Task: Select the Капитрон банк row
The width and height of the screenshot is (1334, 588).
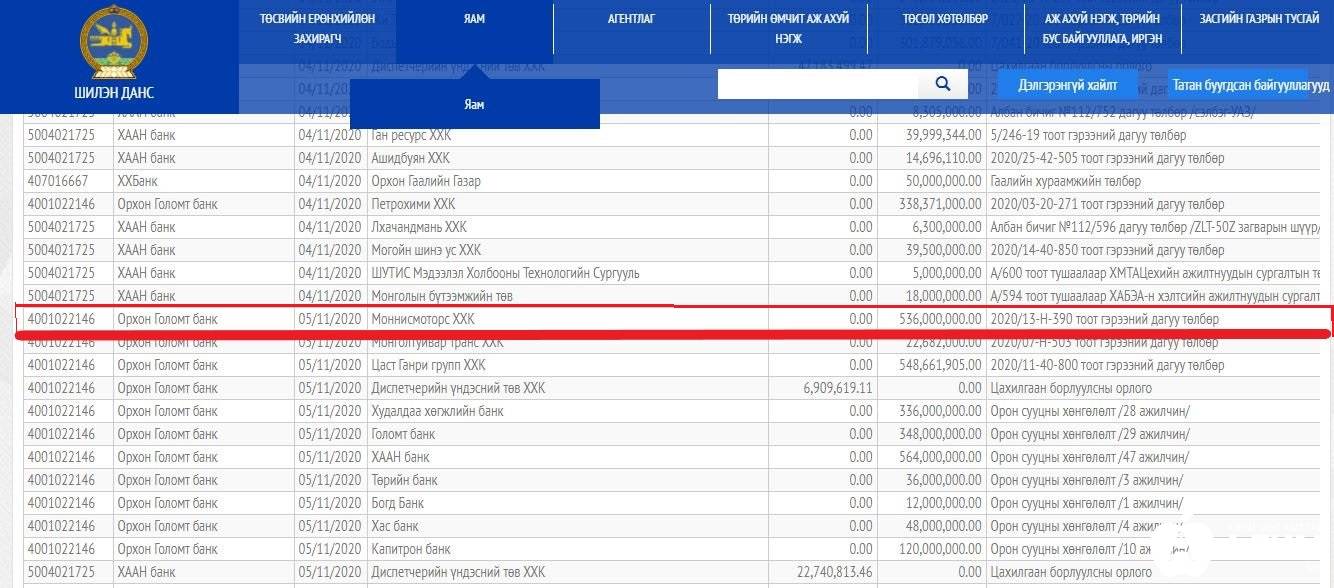Action: click(410, 549)
